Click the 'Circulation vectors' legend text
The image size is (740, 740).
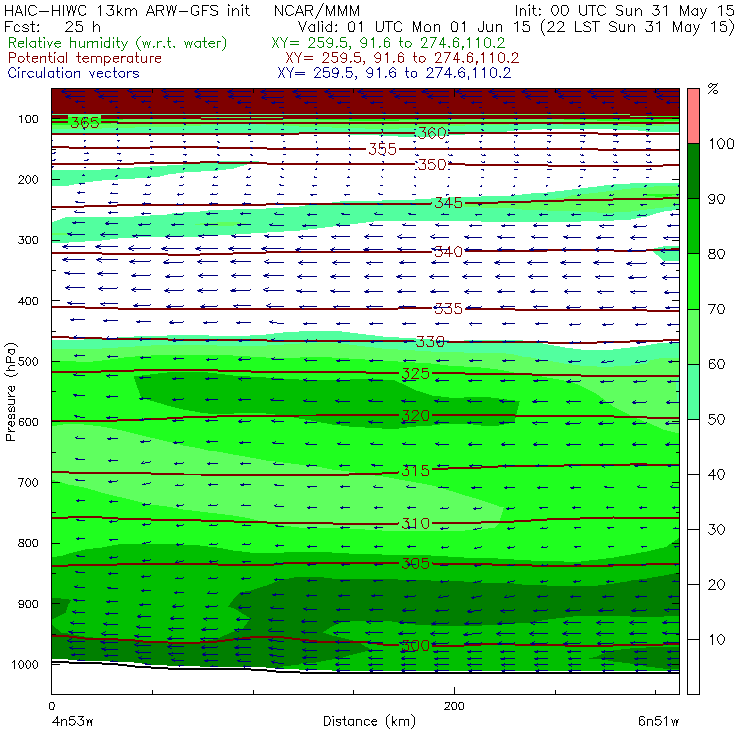pyautogui.click(x=73, y=73)
